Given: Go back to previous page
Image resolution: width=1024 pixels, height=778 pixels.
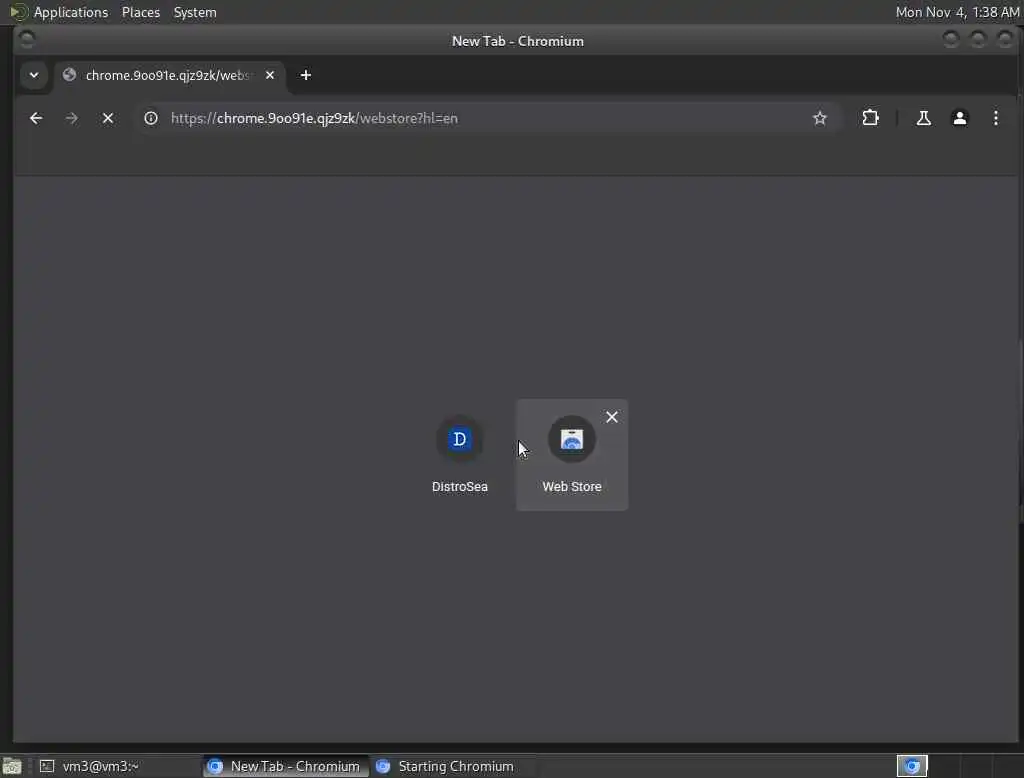Looking at the screenshot, I should coord(36,118).
